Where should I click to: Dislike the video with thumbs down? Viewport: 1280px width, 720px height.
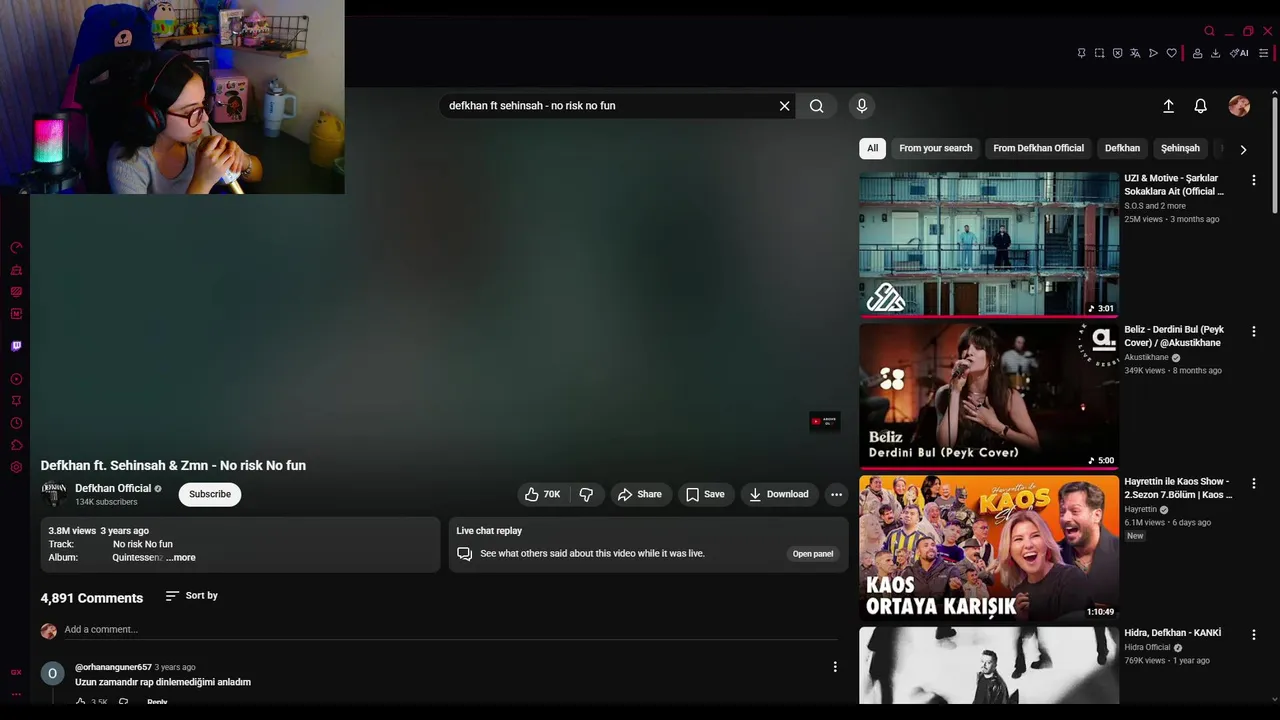point(586,494)
